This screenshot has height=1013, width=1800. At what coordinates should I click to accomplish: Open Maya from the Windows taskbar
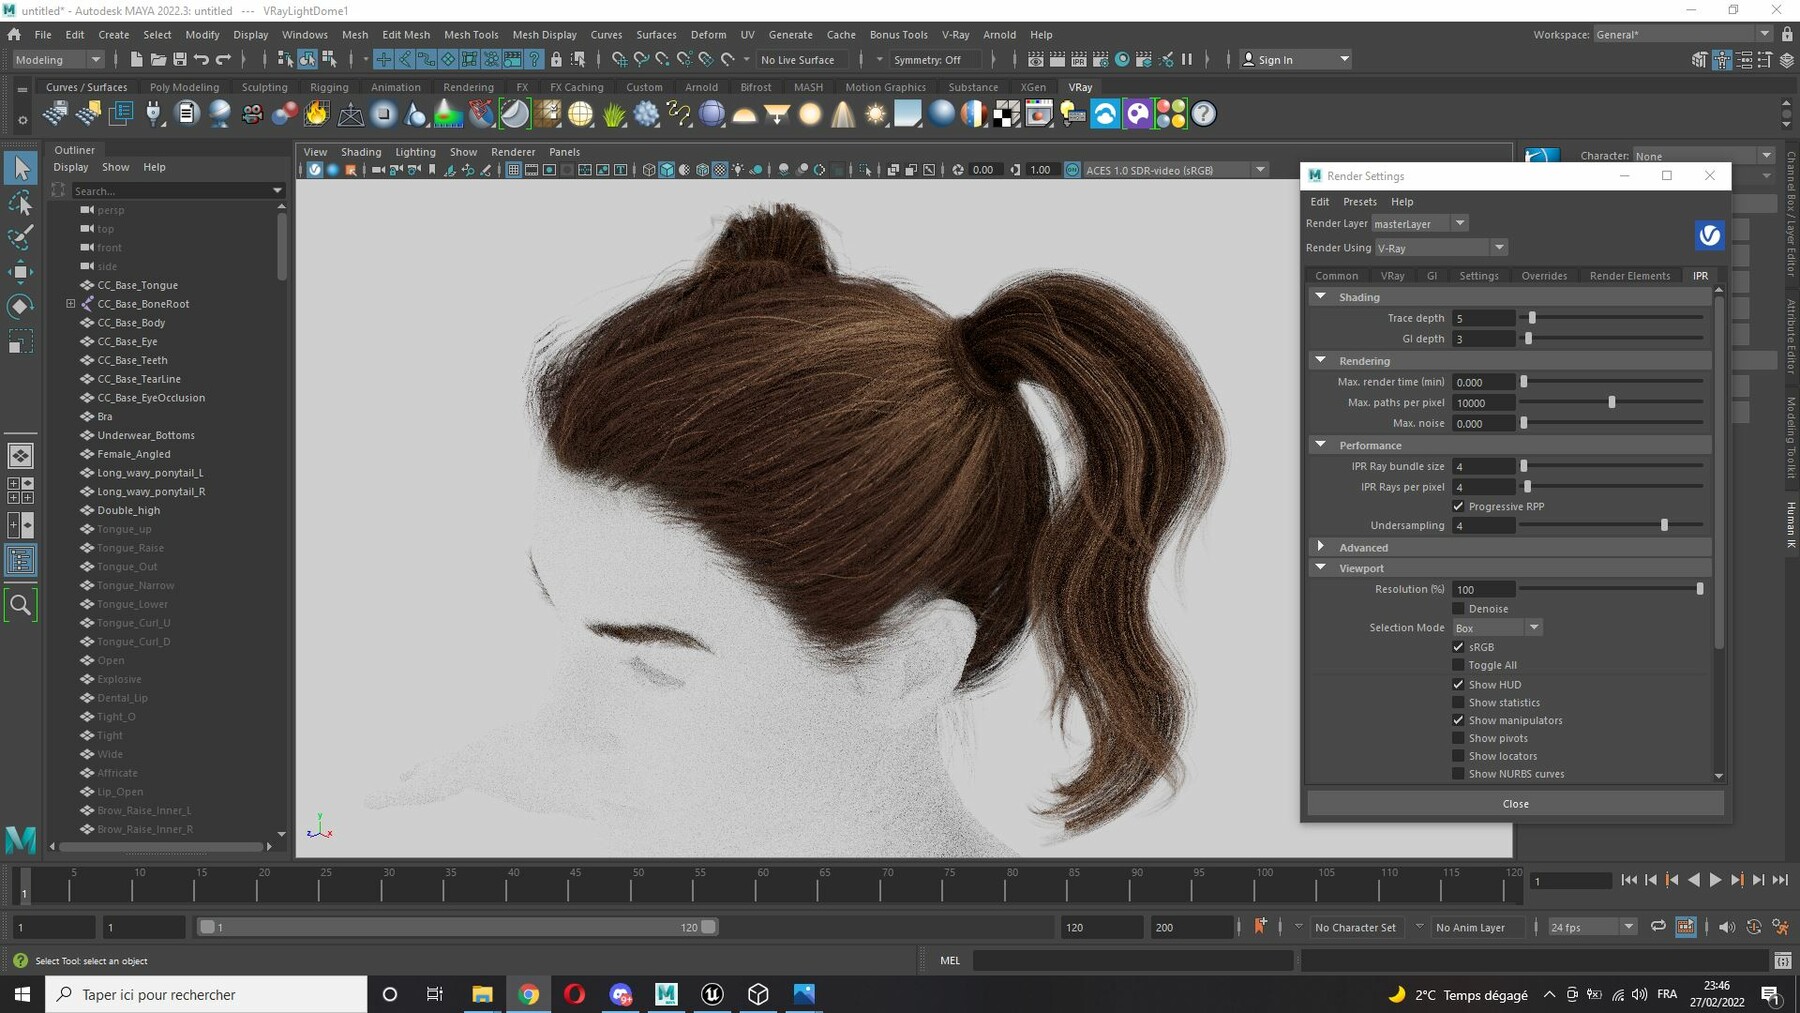point(666,994)
